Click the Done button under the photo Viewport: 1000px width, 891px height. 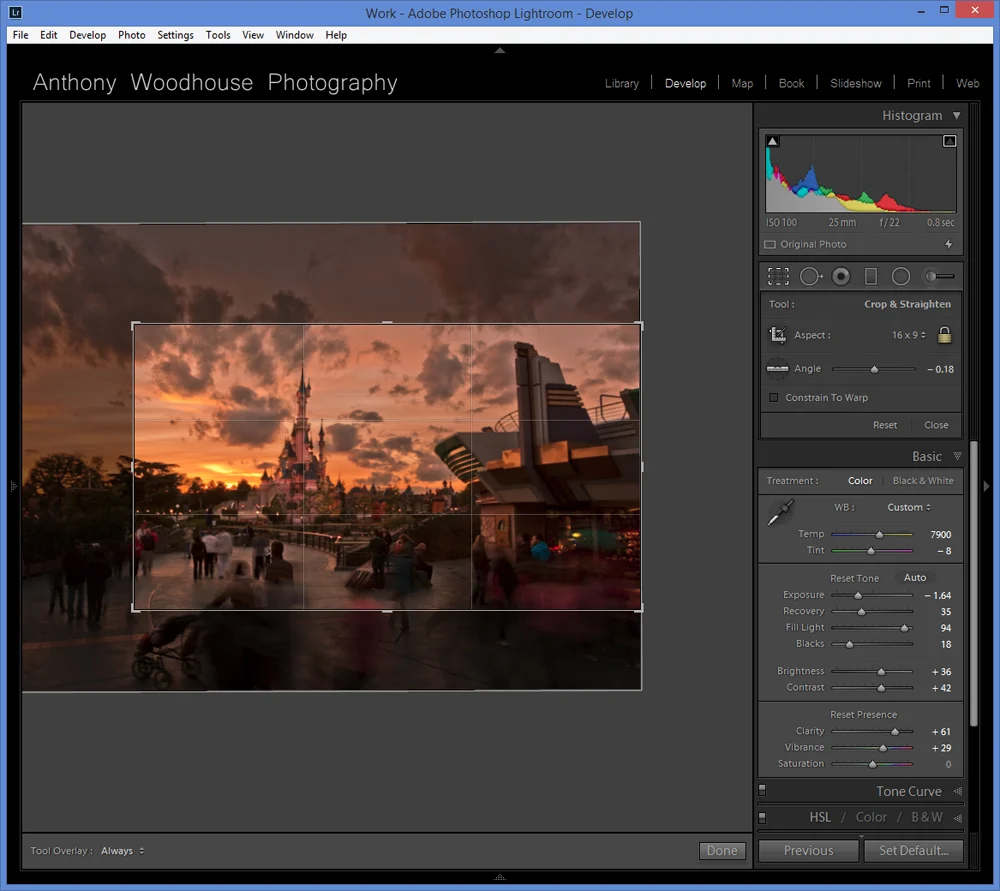(722, 850)
